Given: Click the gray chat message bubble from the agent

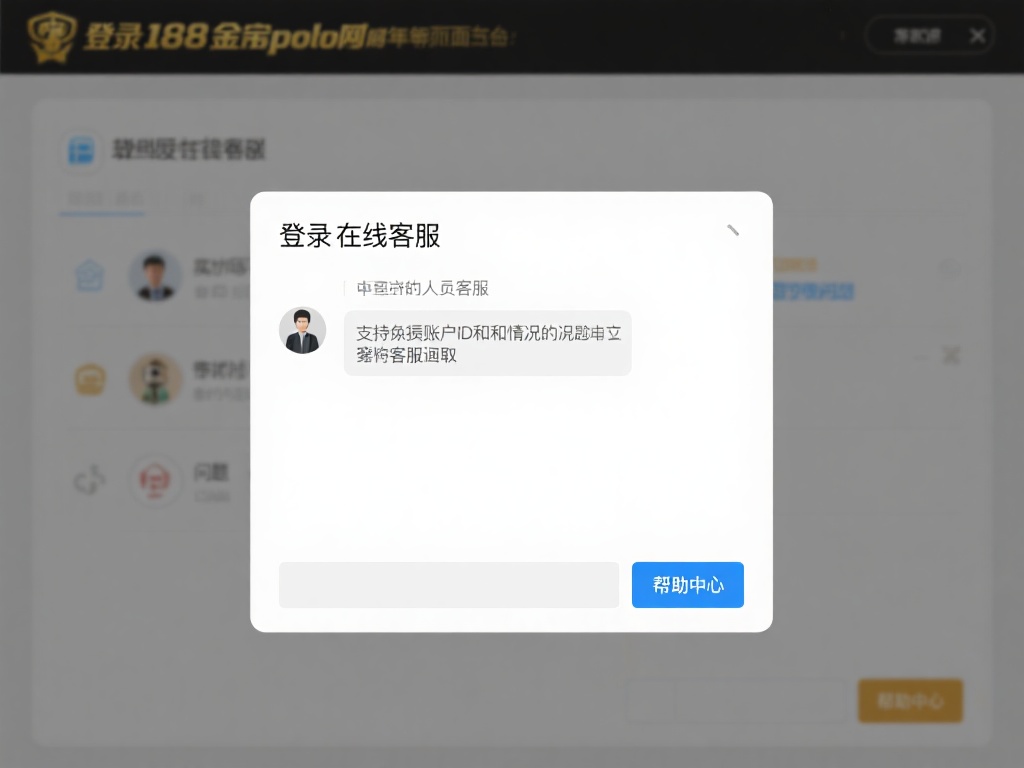Looking at the screenshot, I should [487, 343].
